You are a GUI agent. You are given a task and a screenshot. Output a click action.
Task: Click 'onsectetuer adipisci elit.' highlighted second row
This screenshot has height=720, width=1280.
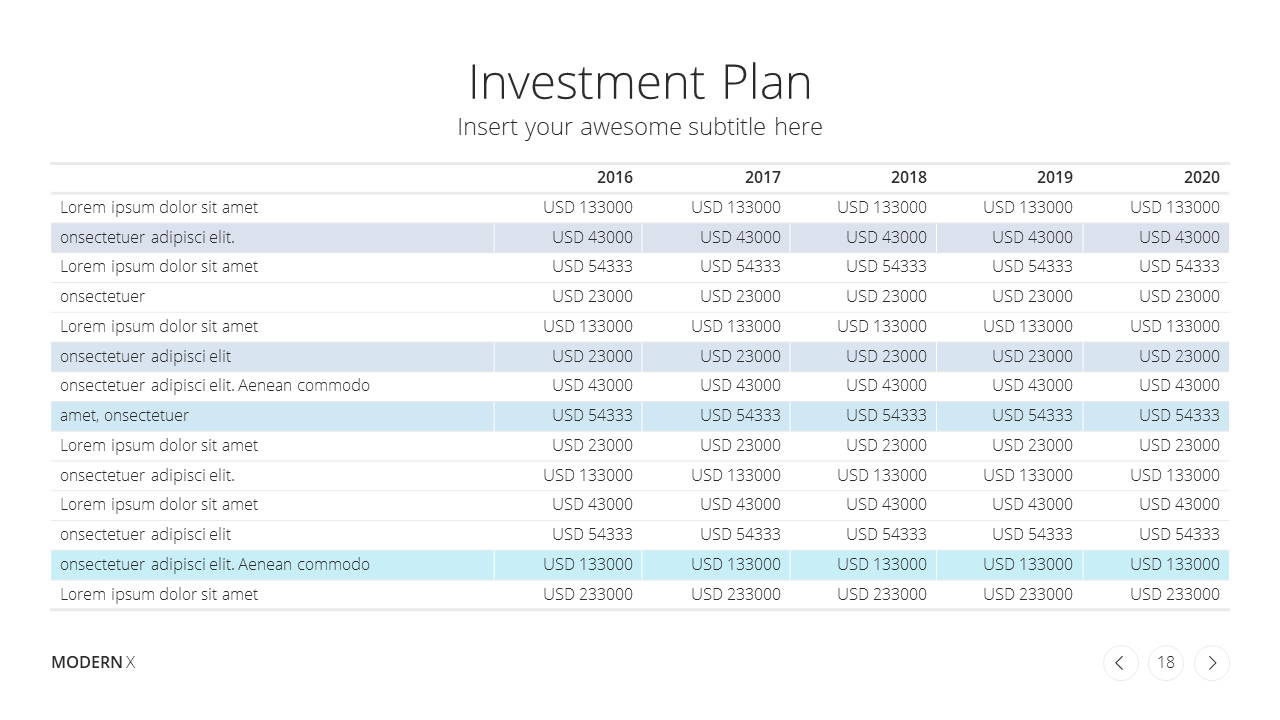pos(640,237)
